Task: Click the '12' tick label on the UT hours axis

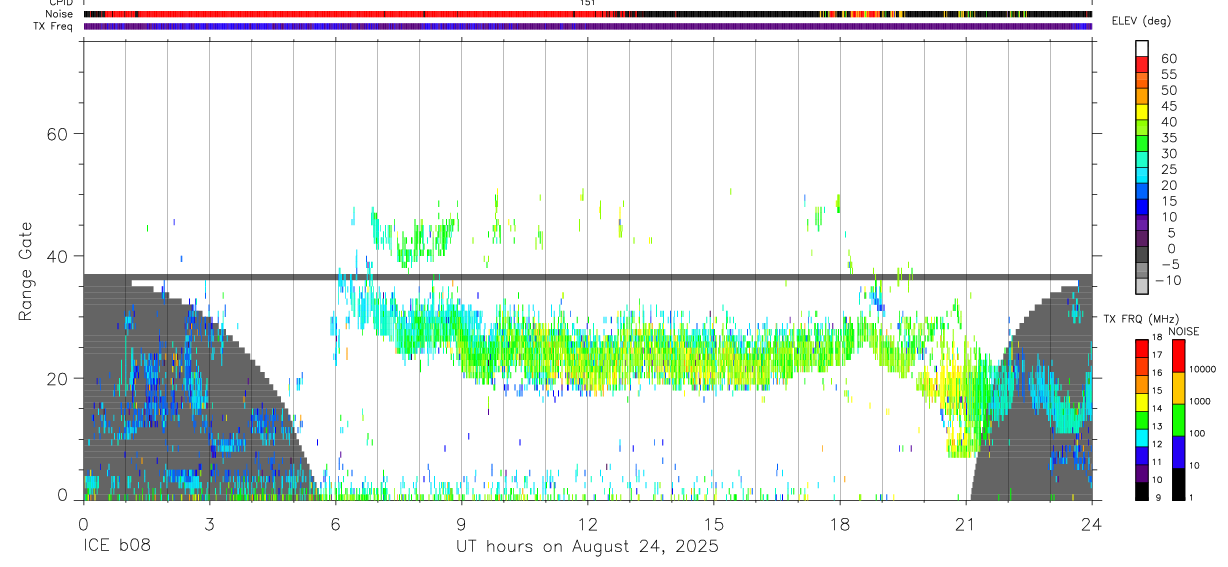Action: coord(588,523)
